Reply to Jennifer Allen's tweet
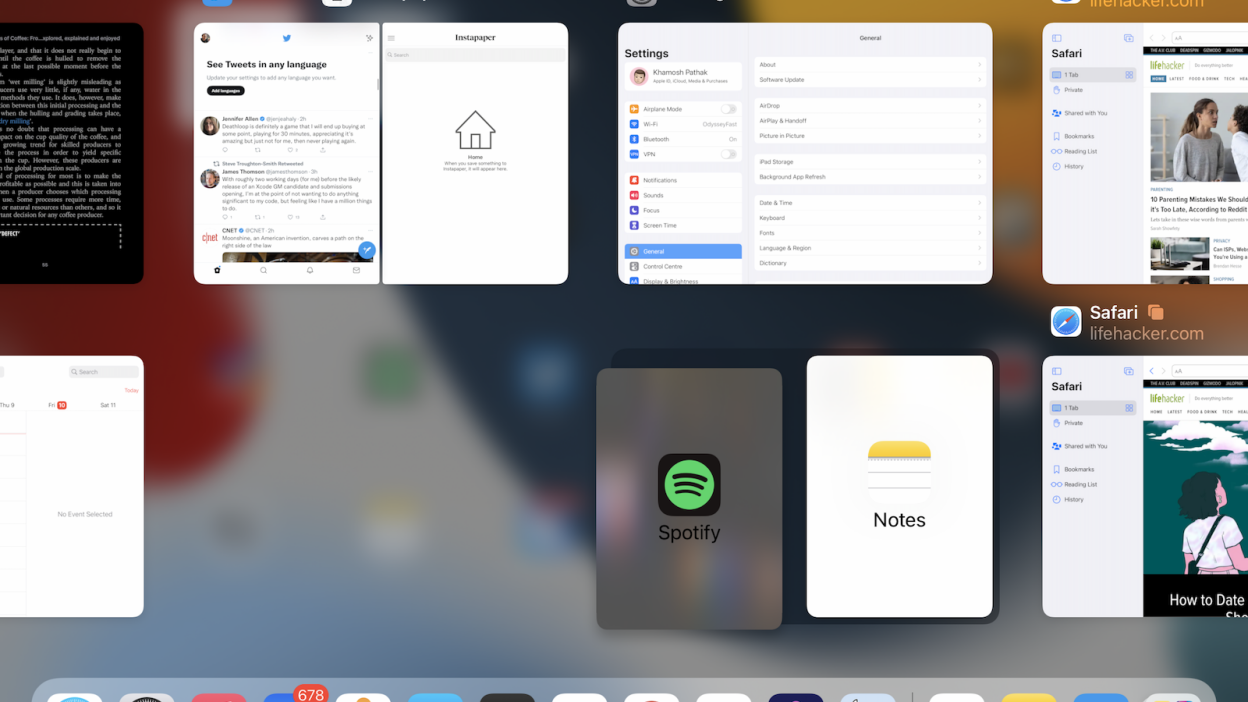Viewport: 1248px width, 702px height. point(225,150)
